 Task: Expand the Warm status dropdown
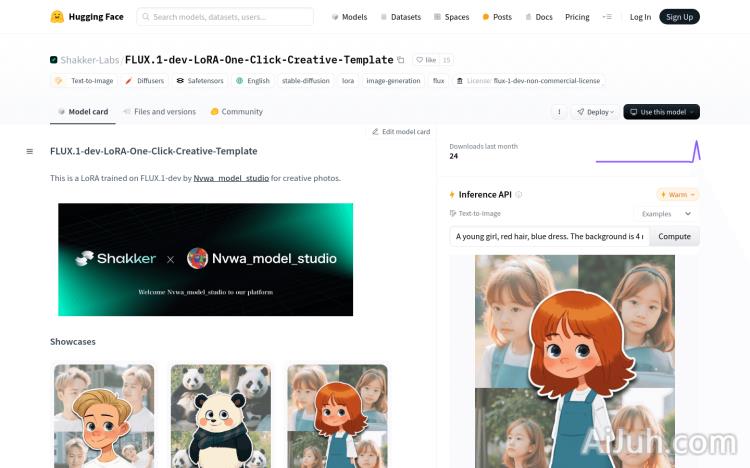point(678,194)
